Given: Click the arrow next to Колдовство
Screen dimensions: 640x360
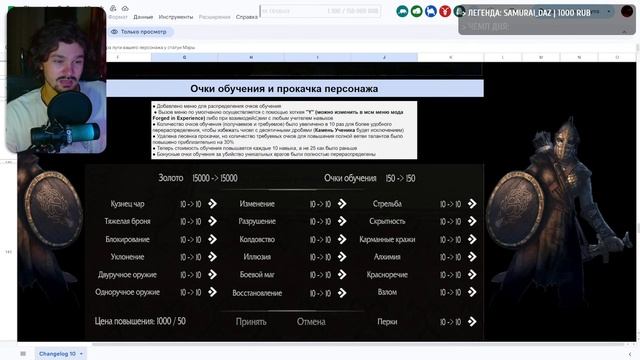Looking at the screenshot, I should pos(342,239).
